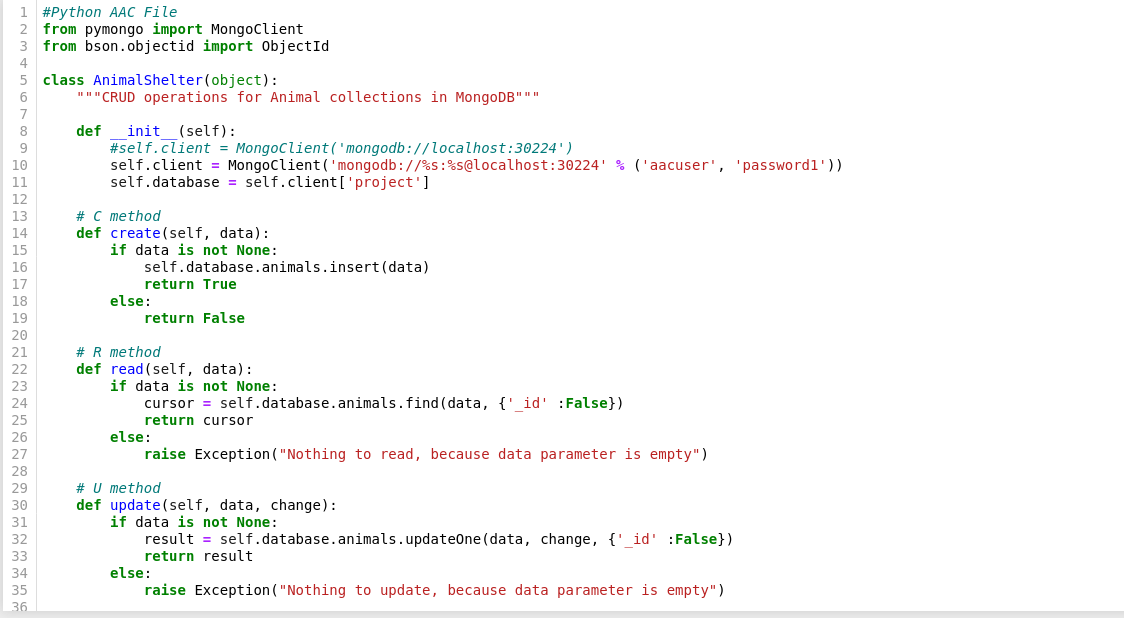This screenshot has height=618, width=1124.
Task: Click line number 14 in the gutter
Action: click(19, 233)
